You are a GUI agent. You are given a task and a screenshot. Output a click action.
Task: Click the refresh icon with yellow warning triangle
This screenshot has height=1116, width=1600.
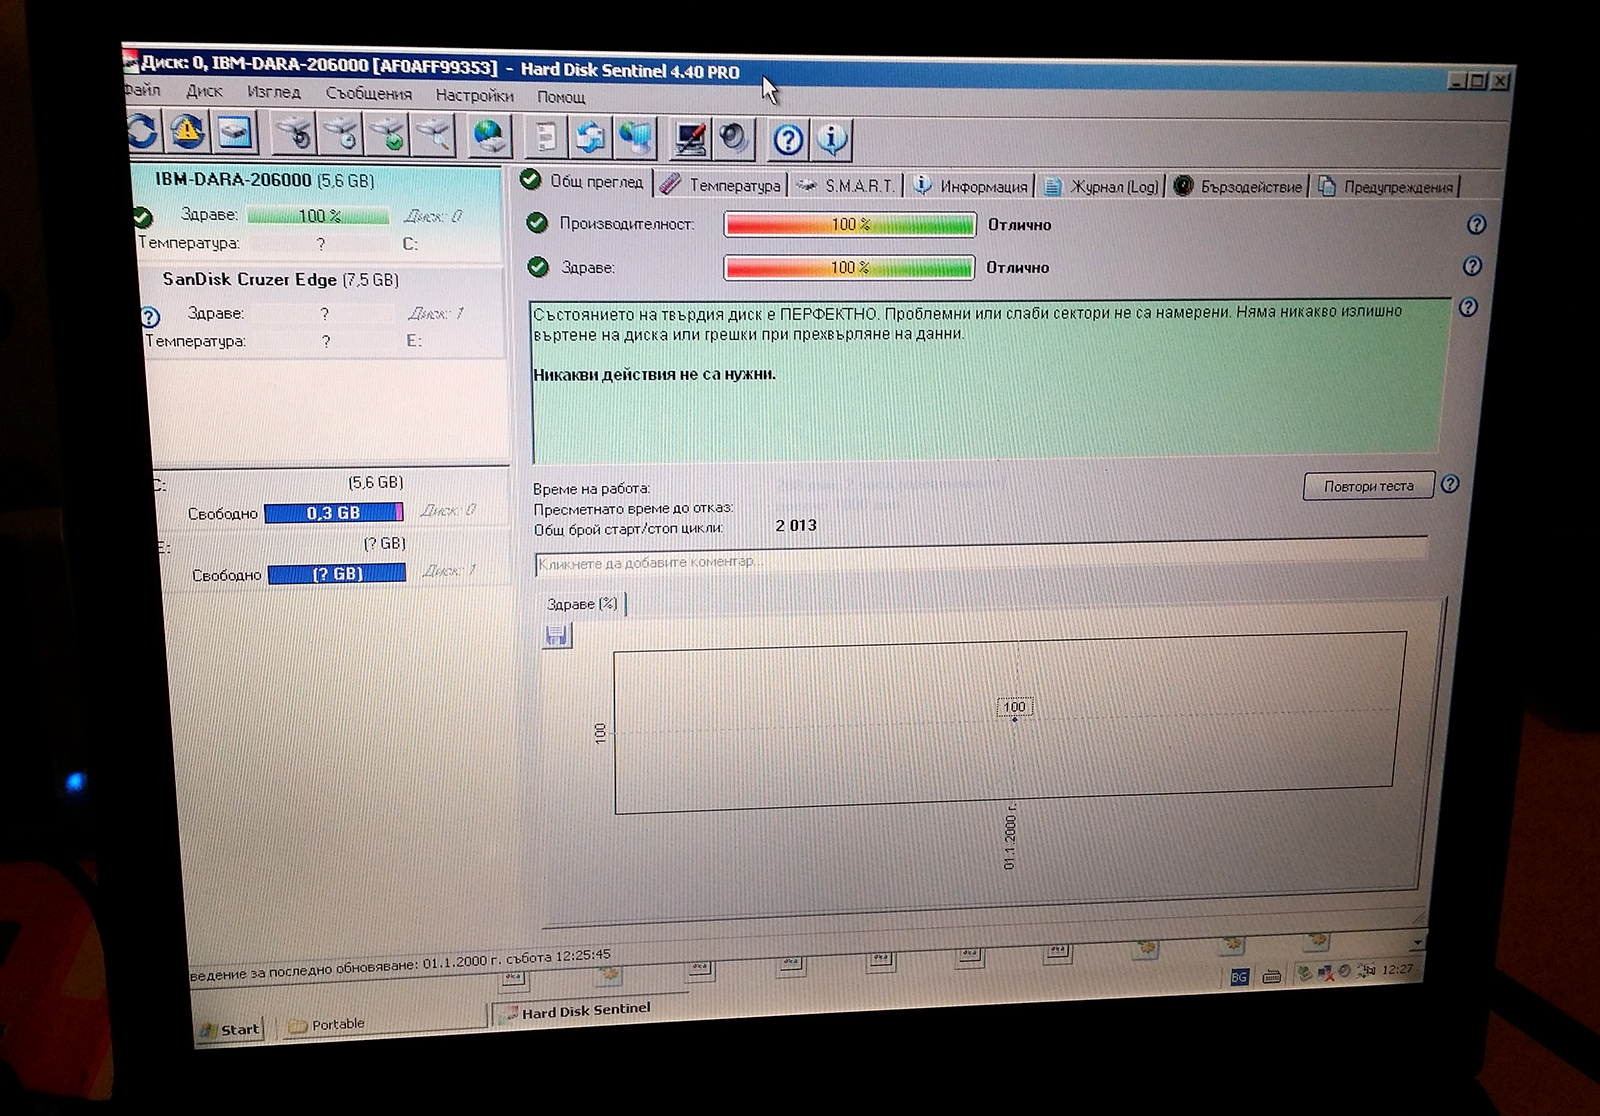[x=187, y=132]
